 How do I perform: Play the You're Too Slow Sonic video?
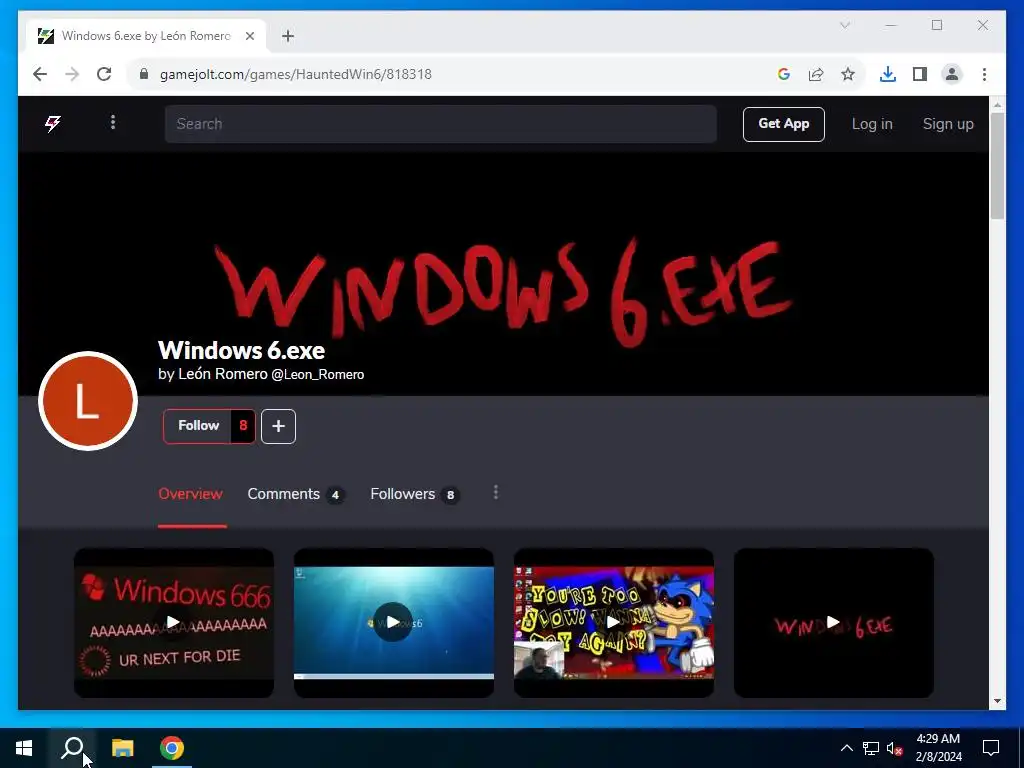click(x=614, y=623)
